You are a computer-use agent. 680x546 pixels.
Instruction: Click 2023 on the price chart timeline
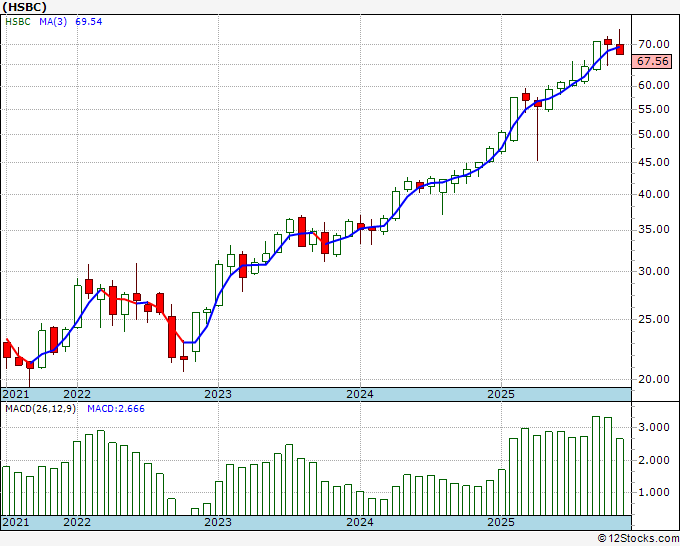click(218, 394)
